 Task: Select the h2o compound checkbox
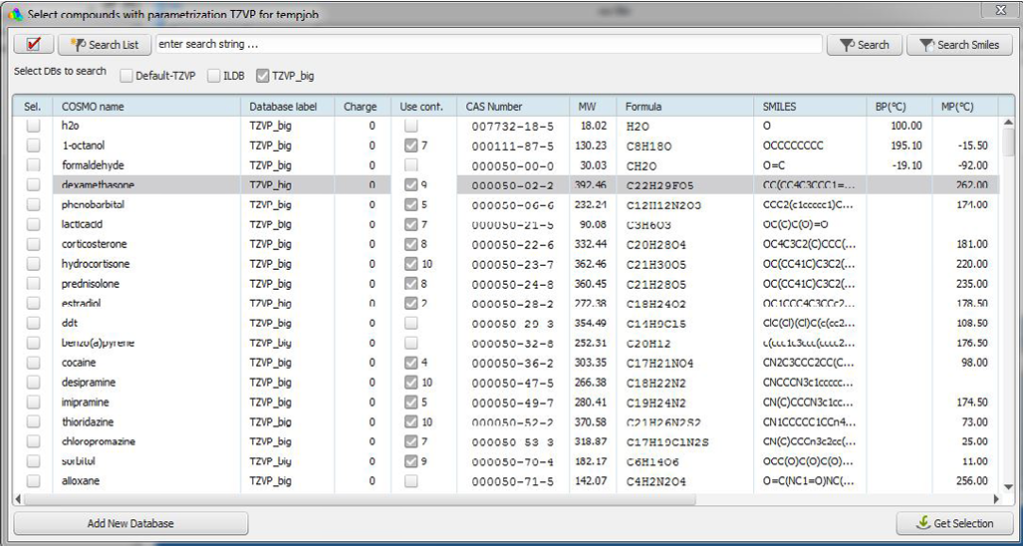33,126
